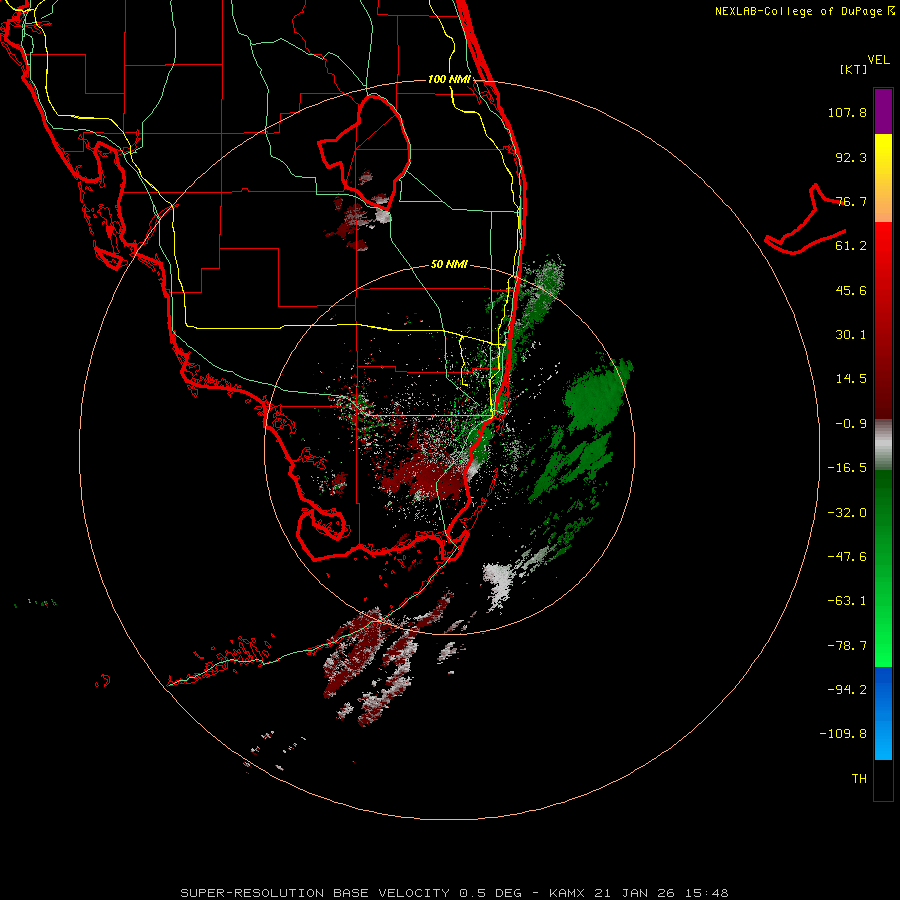Click the [KT] units label
Image resolution: width=900 pixels, height=900 pixels.
tap(854, 69)
